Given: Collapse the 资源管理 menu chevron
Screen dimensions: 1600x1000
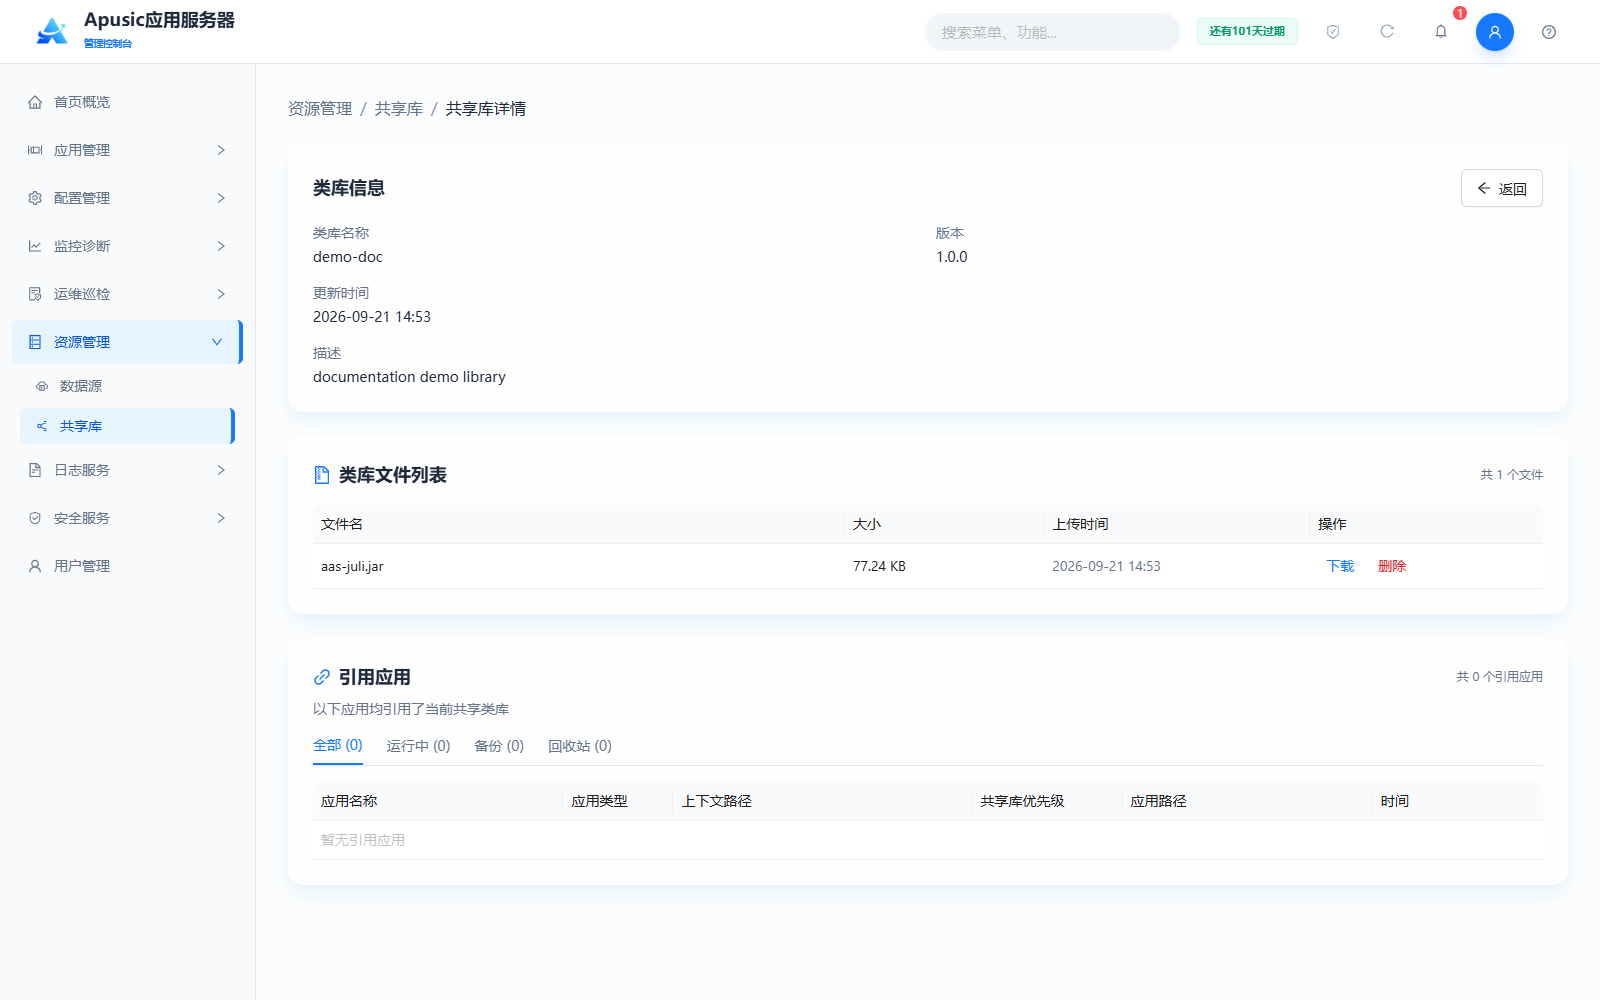Looking at the screenshot, I should point(217,342).
